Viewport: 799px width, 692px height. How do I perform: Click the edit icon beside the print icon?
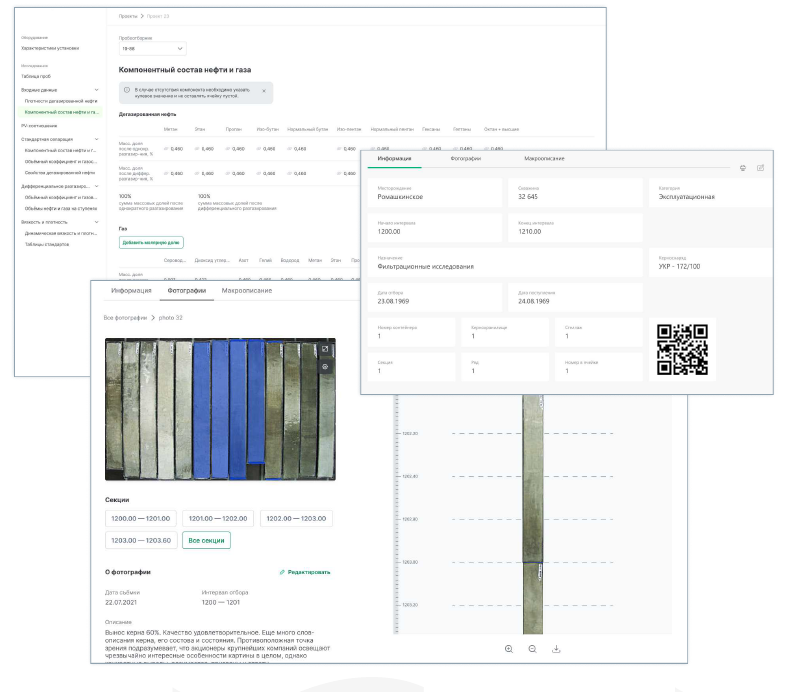coord(761,168)
